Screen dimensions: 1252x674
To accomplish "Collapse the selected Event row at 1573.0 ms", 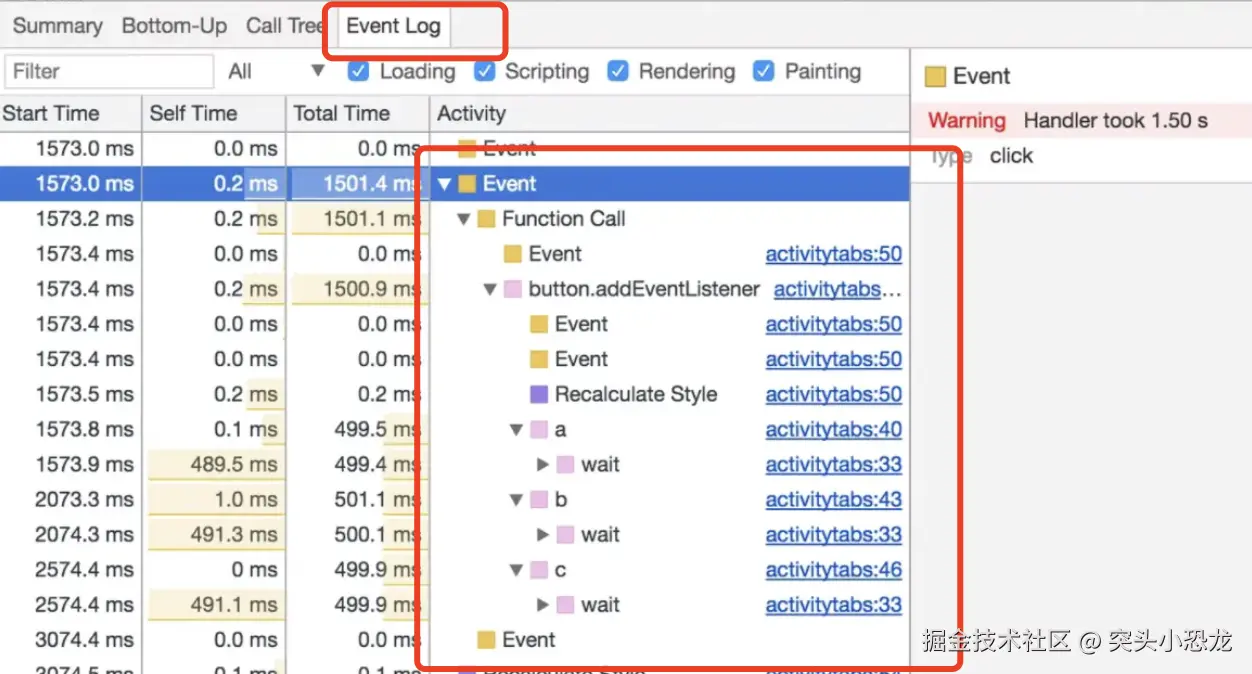I will tap(445, 184).
